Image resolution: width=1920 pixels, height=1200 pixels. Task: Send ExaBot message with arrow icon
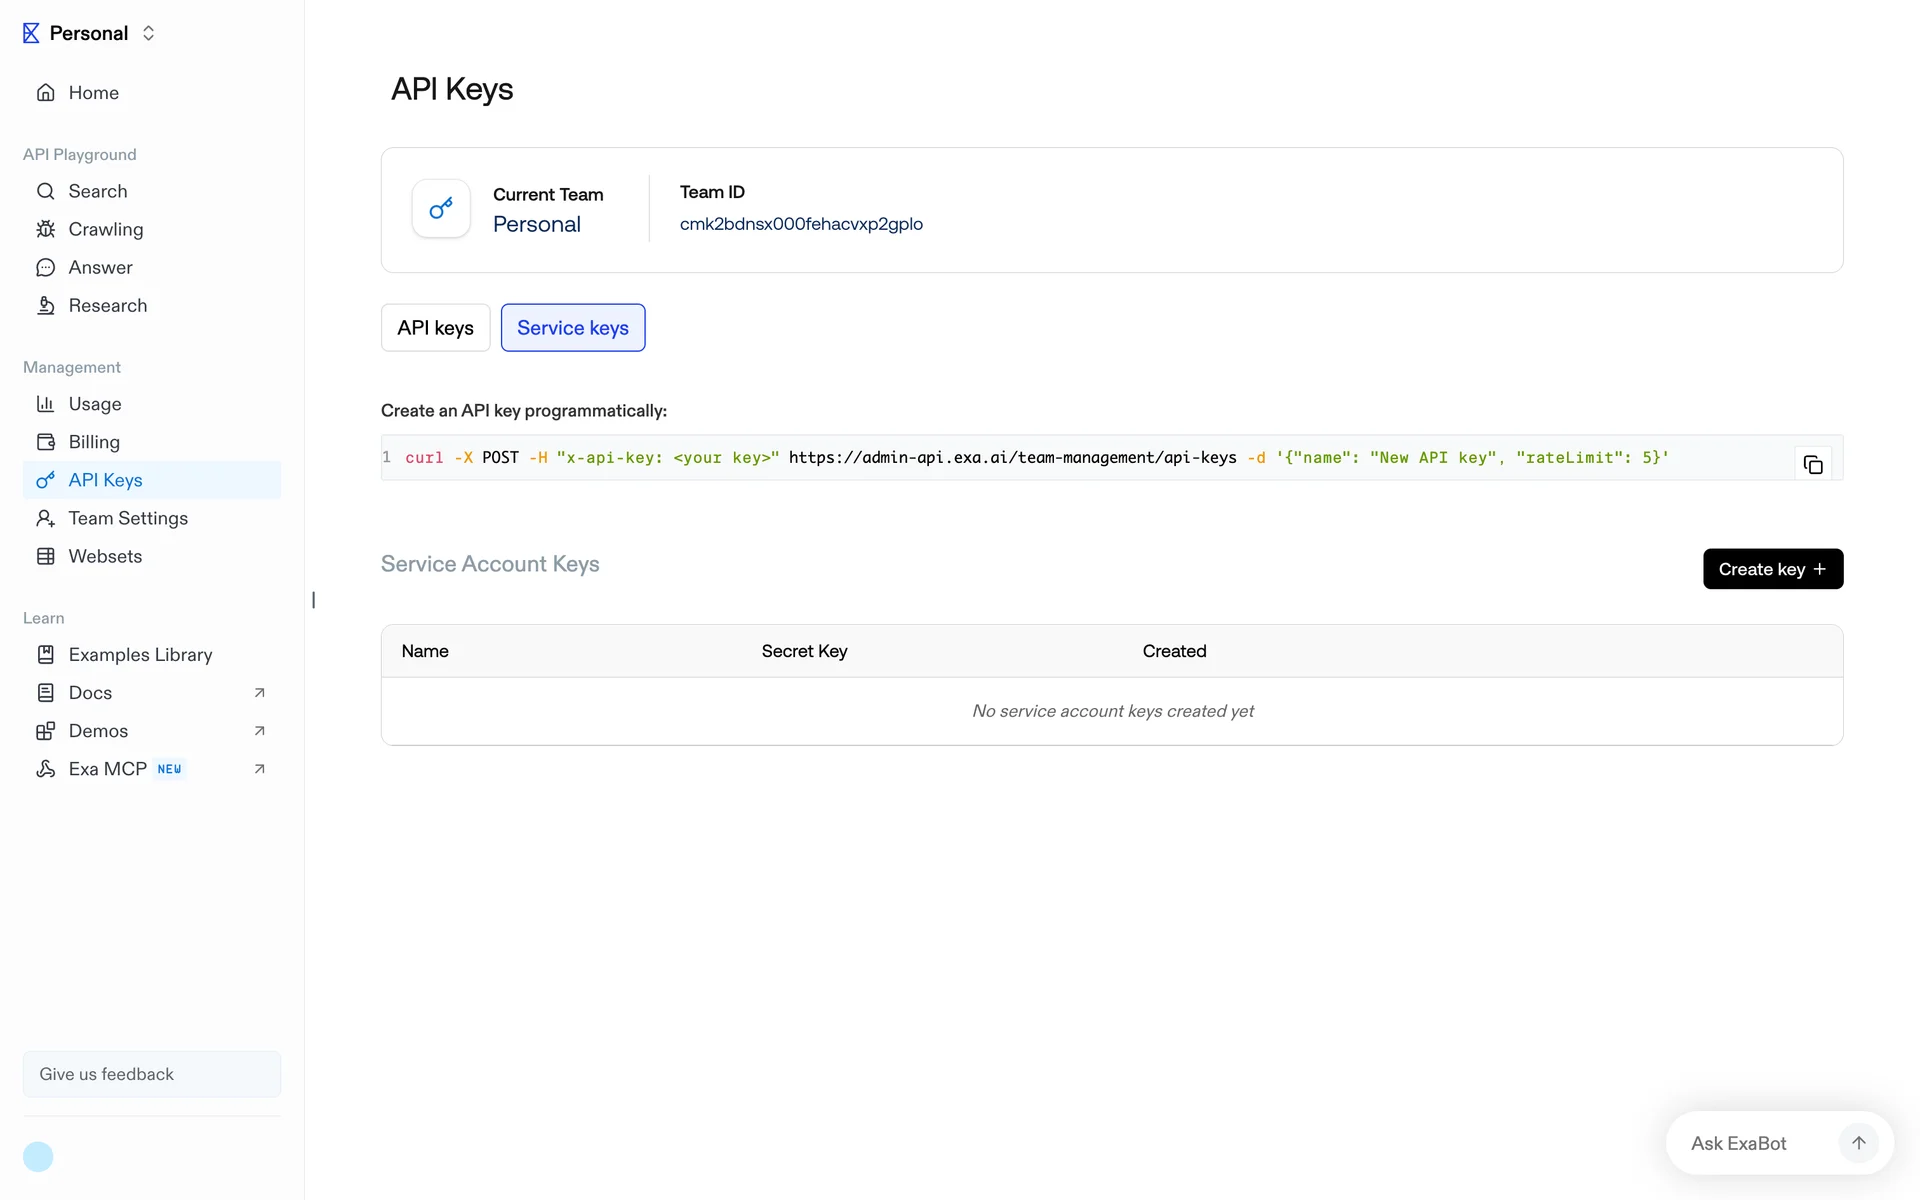tap(1858, 1143)
